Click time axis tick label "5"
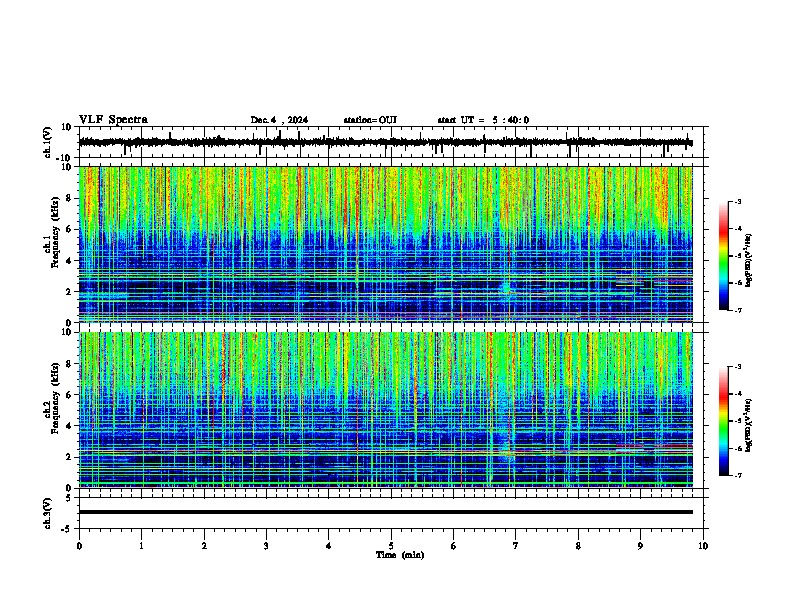Screen dimensions: 792x612 (391, 546)
